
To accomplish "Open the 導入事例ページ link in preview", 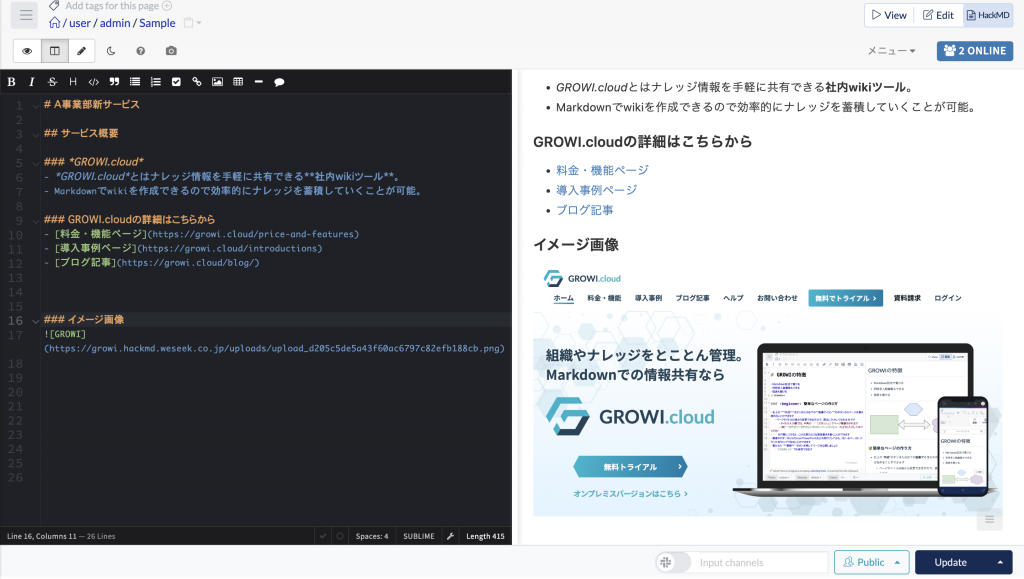I will click(597, 190).
